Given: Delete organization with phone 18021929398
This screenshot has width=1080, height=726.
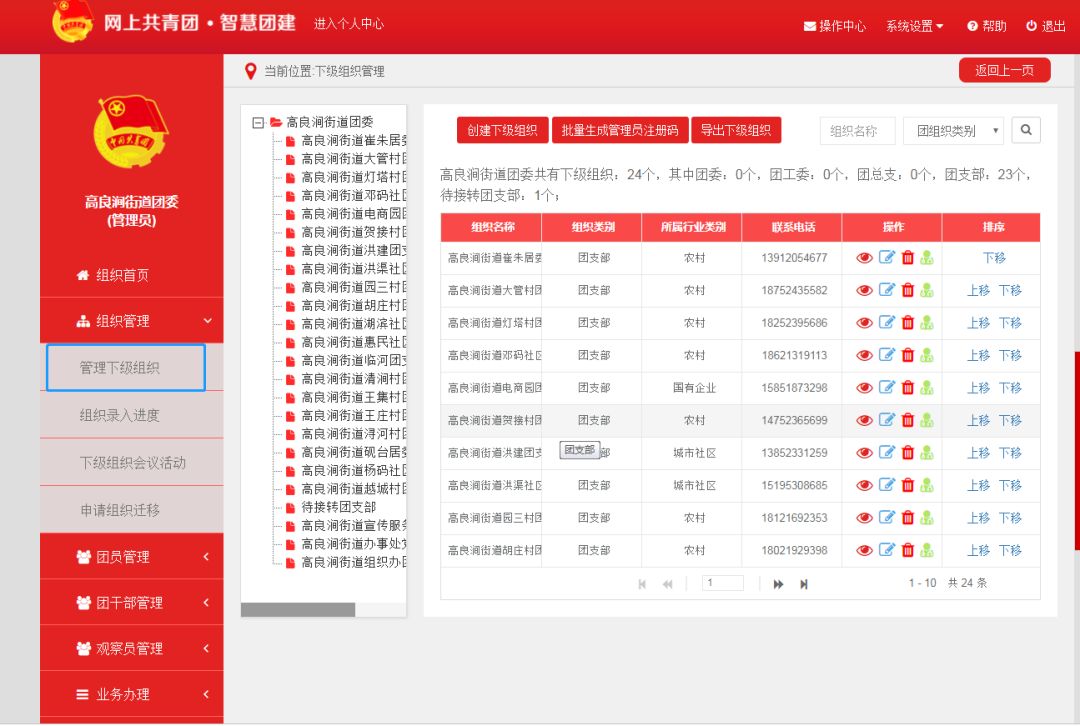Looking at the screenshot, I should (908, 550).
